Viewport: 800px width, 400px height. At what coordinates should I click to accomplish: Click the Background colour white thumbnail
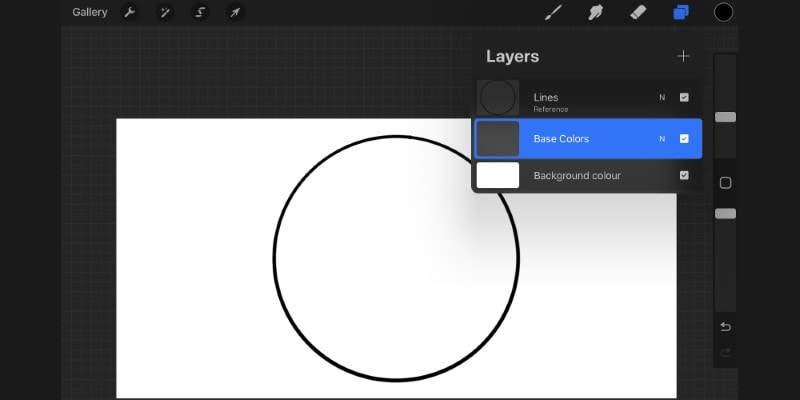coord(498,176)
